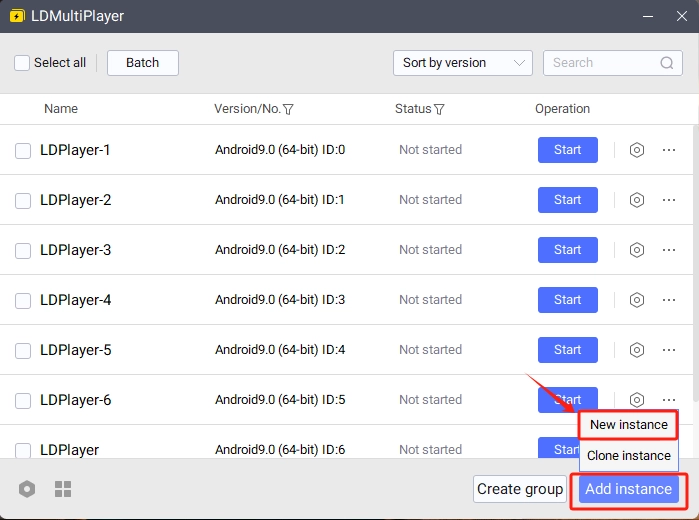Click Not started status of LDPlayer-2

pyautogui.click(x=430, y=200)
